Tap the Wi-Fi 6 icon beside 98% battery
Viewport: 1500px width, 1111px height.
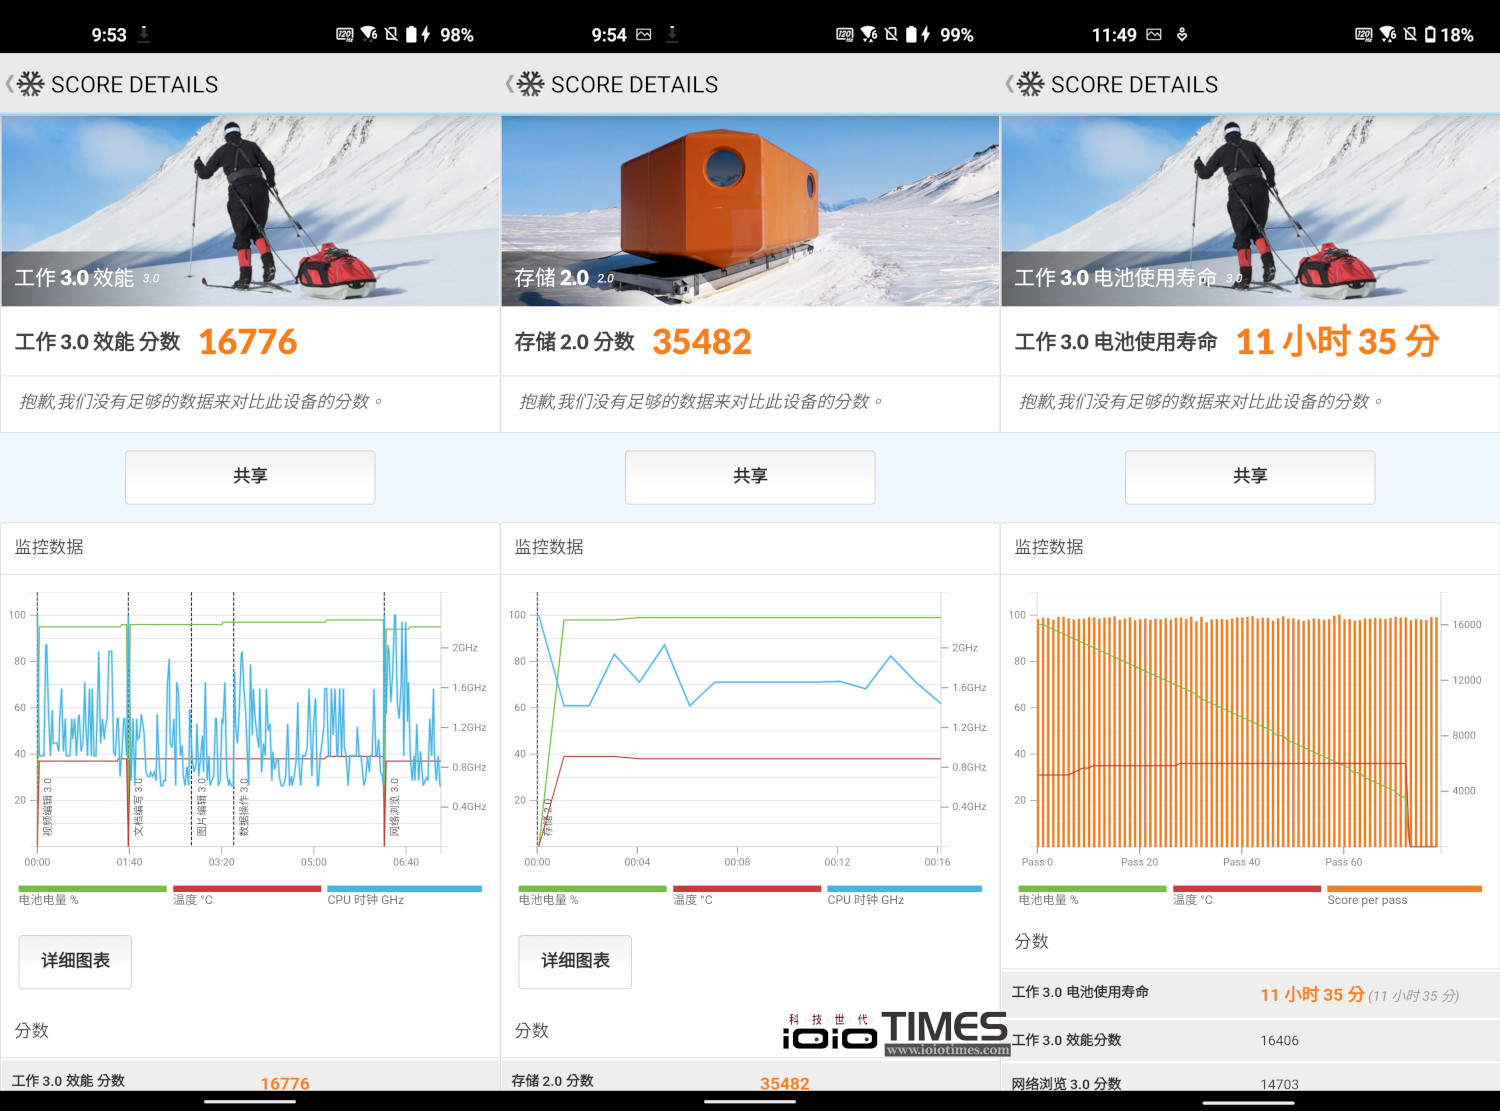tap(369, 34)
